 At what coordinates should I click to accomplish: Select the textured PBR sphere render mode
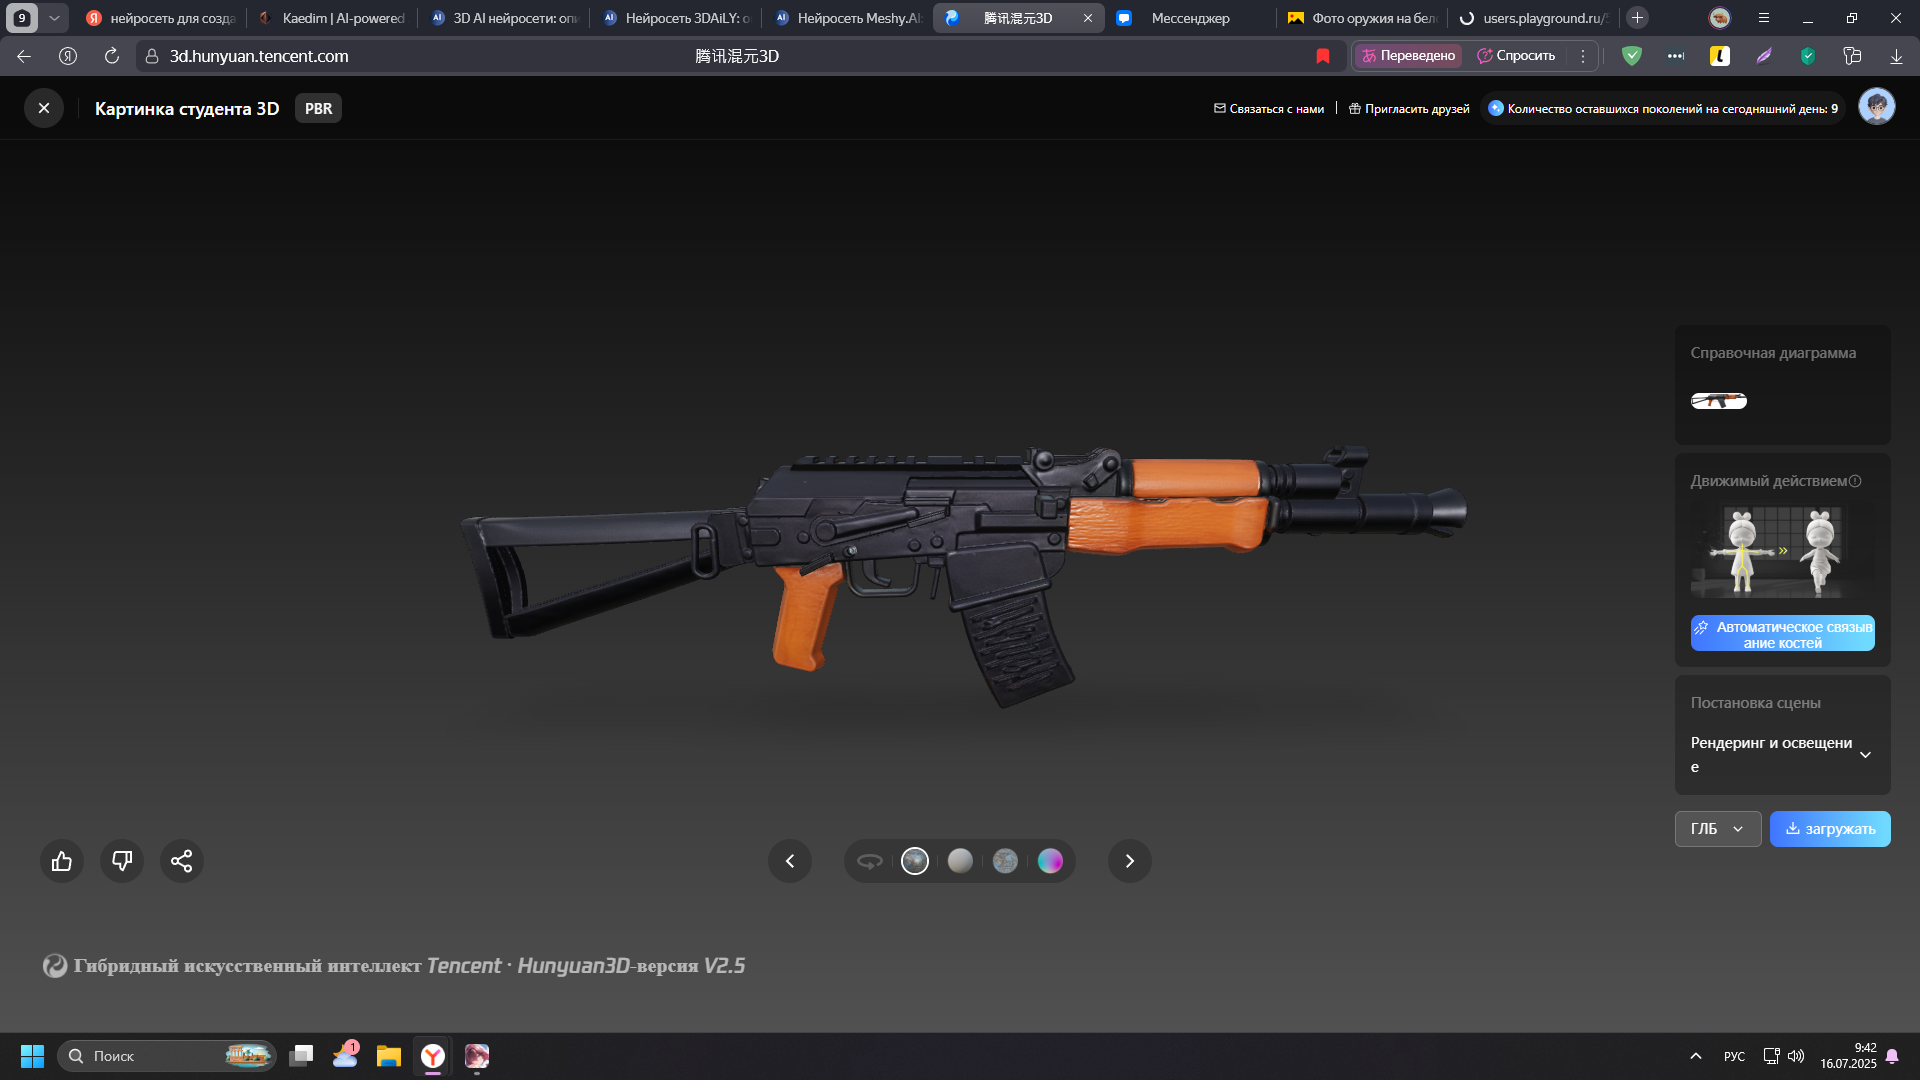pyautogui.click(x=915, y=861)
